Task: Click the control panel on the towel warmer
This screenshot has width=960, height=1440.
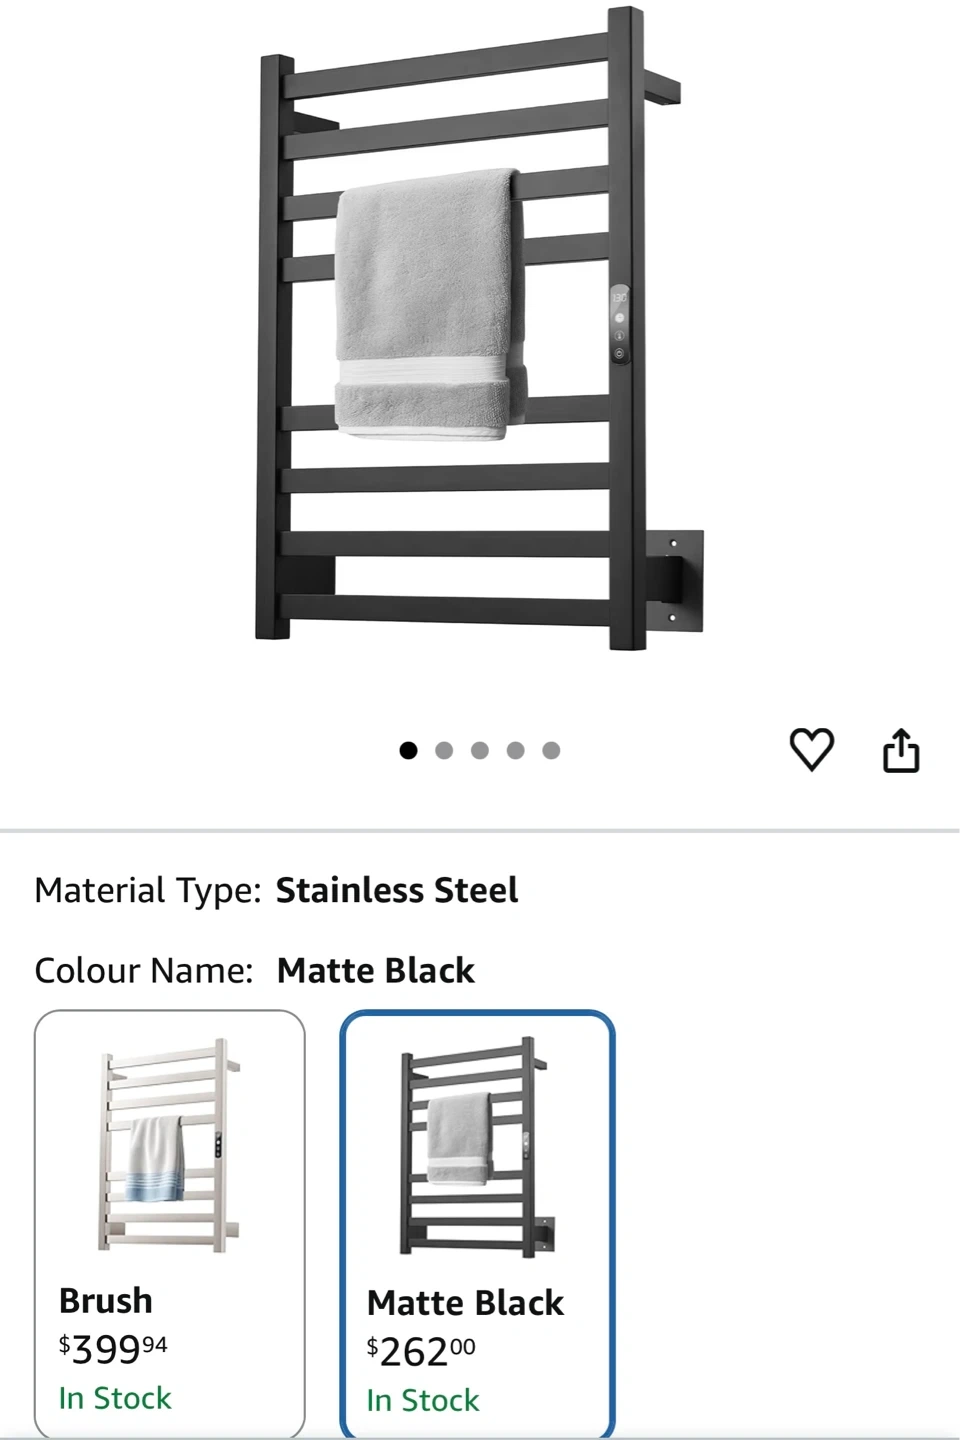Action: (x=620, y=326)
